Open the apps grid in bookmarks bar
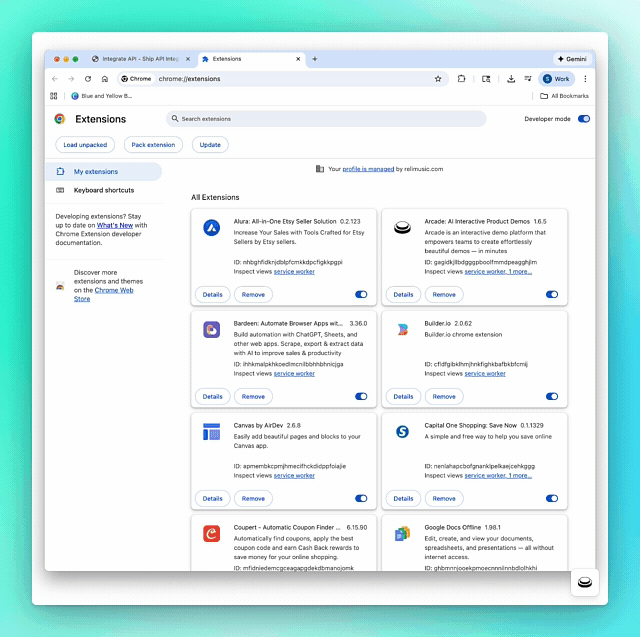 pos(53,96)
